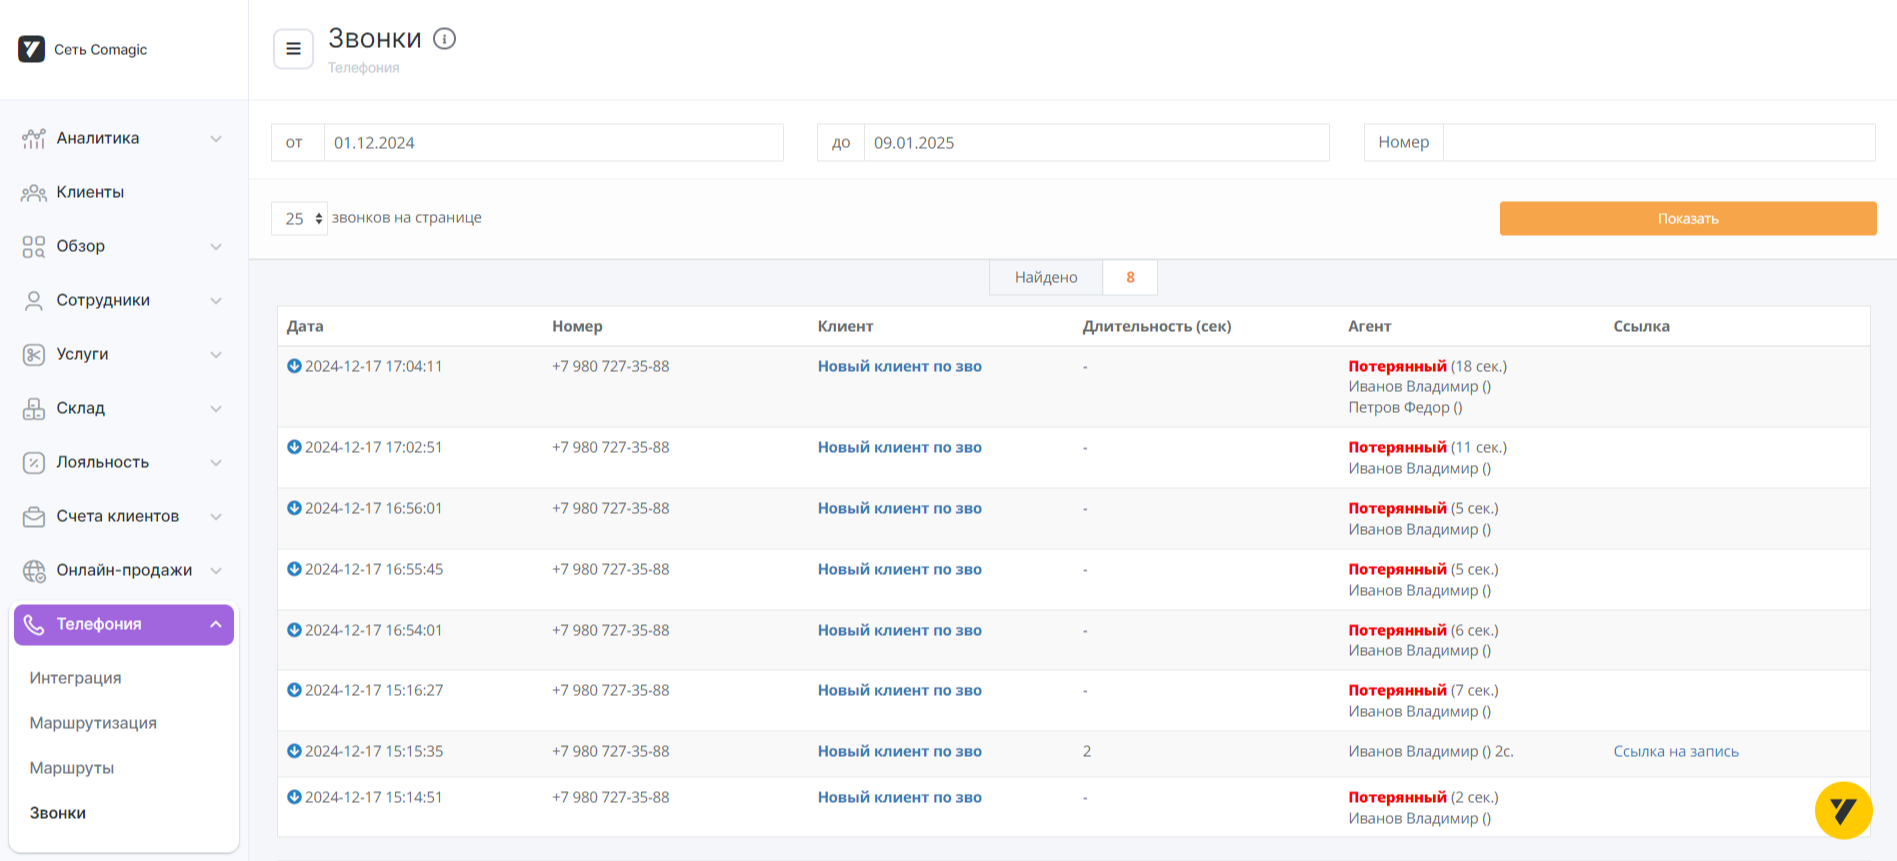Click the от date field 01.12.2024
This screenshot has height=861, width=1897.
coord(553,143)
